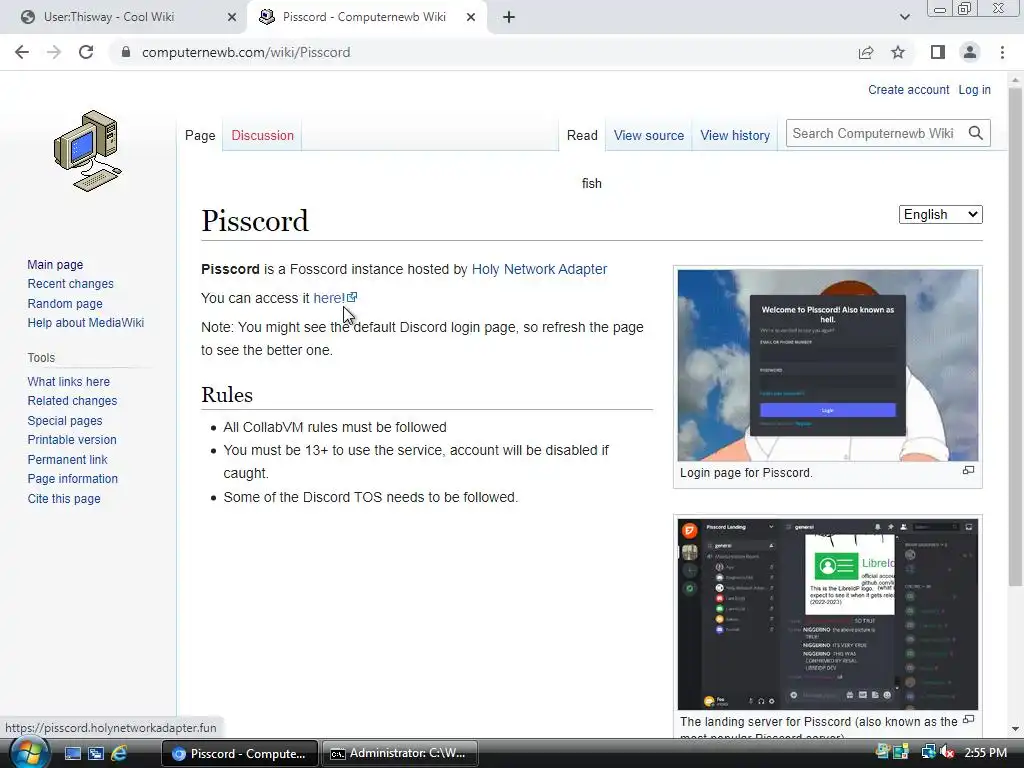This screenshot has width=1024, height=768.
Task: Close the Pisscord wiki tab
Action: click(x=471, y=18)
